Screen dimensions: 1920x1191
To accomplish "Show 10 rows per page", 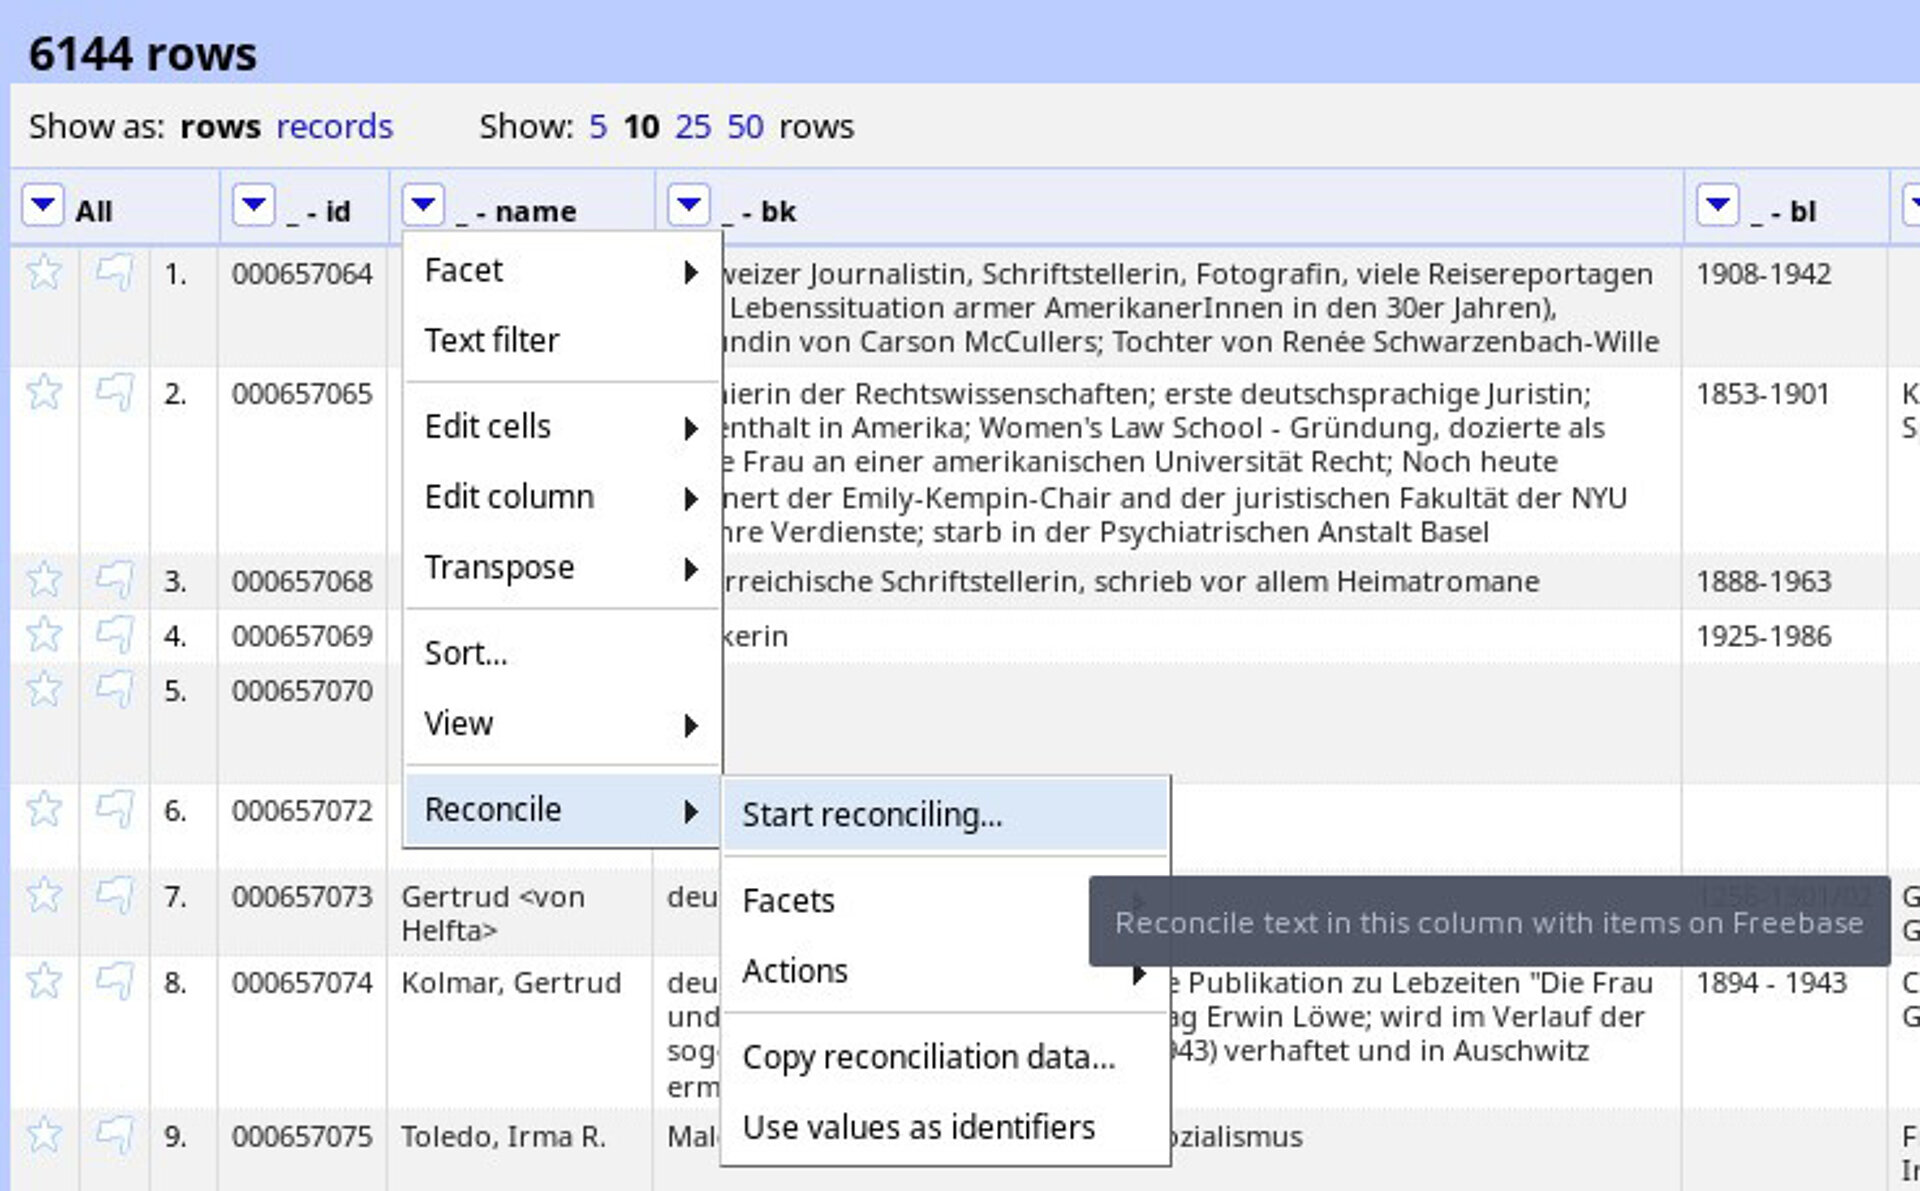I will [x=641, y=127].
